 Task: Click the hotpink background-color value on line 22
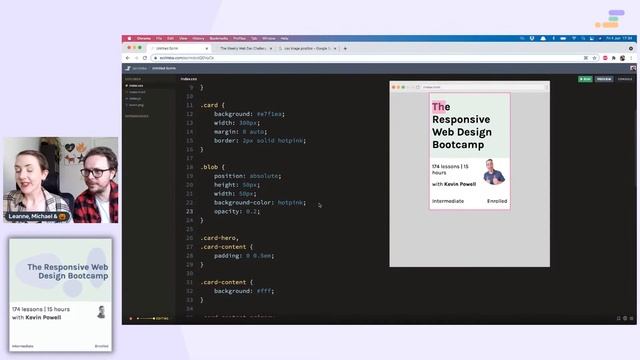[290, 202]
